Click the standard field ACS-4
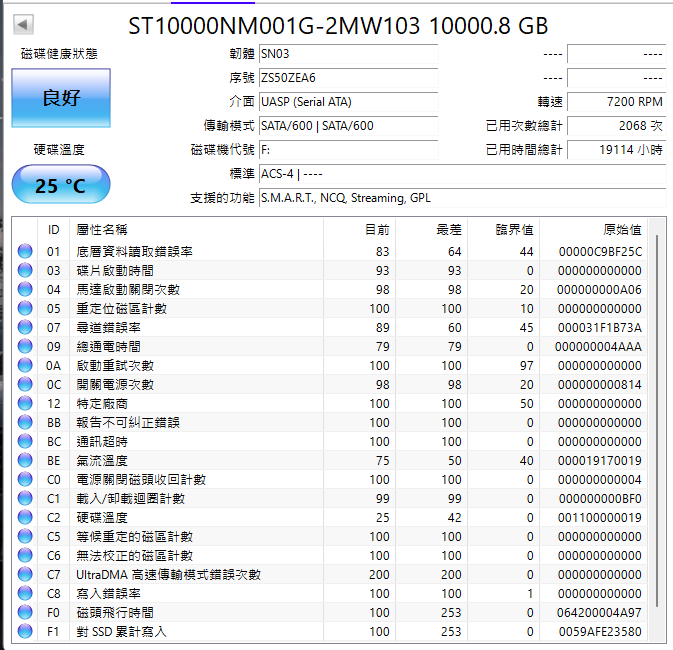The height and width of the screenshot is (650, 673). tap(463, 174)
